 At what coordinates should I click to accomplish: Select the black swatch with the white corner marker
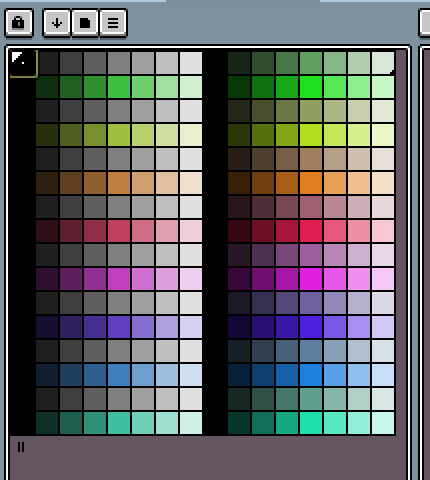coord(23,63)
